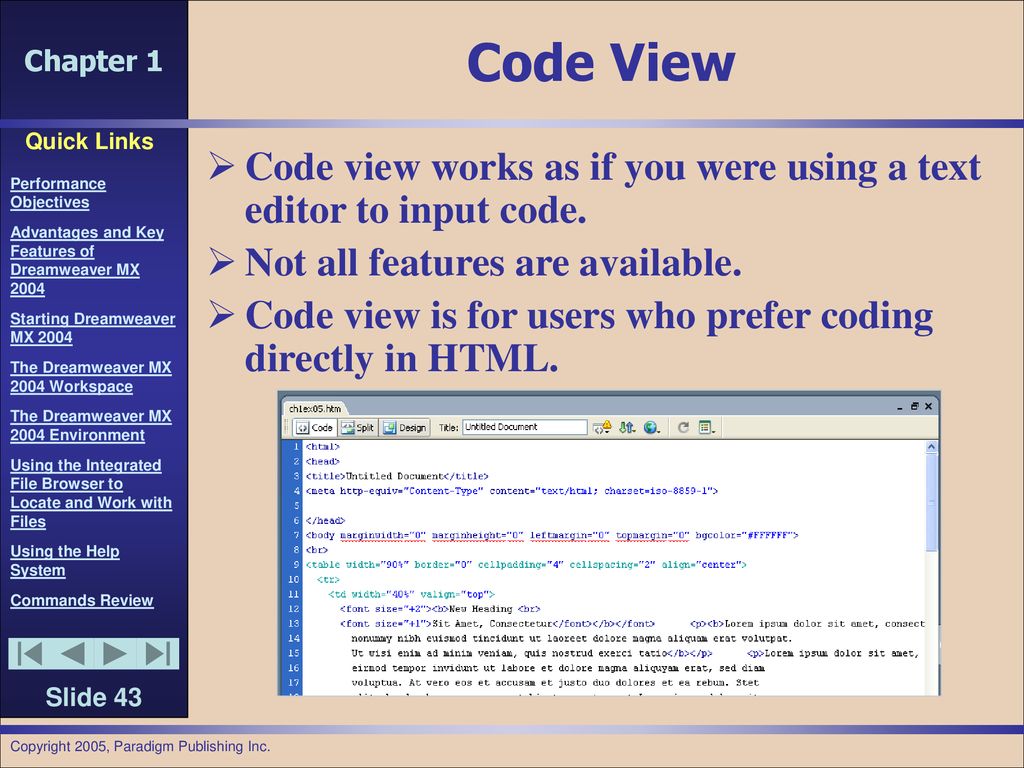Open the File Management arrows icon

pyautogui.click(x=627, y=428)
